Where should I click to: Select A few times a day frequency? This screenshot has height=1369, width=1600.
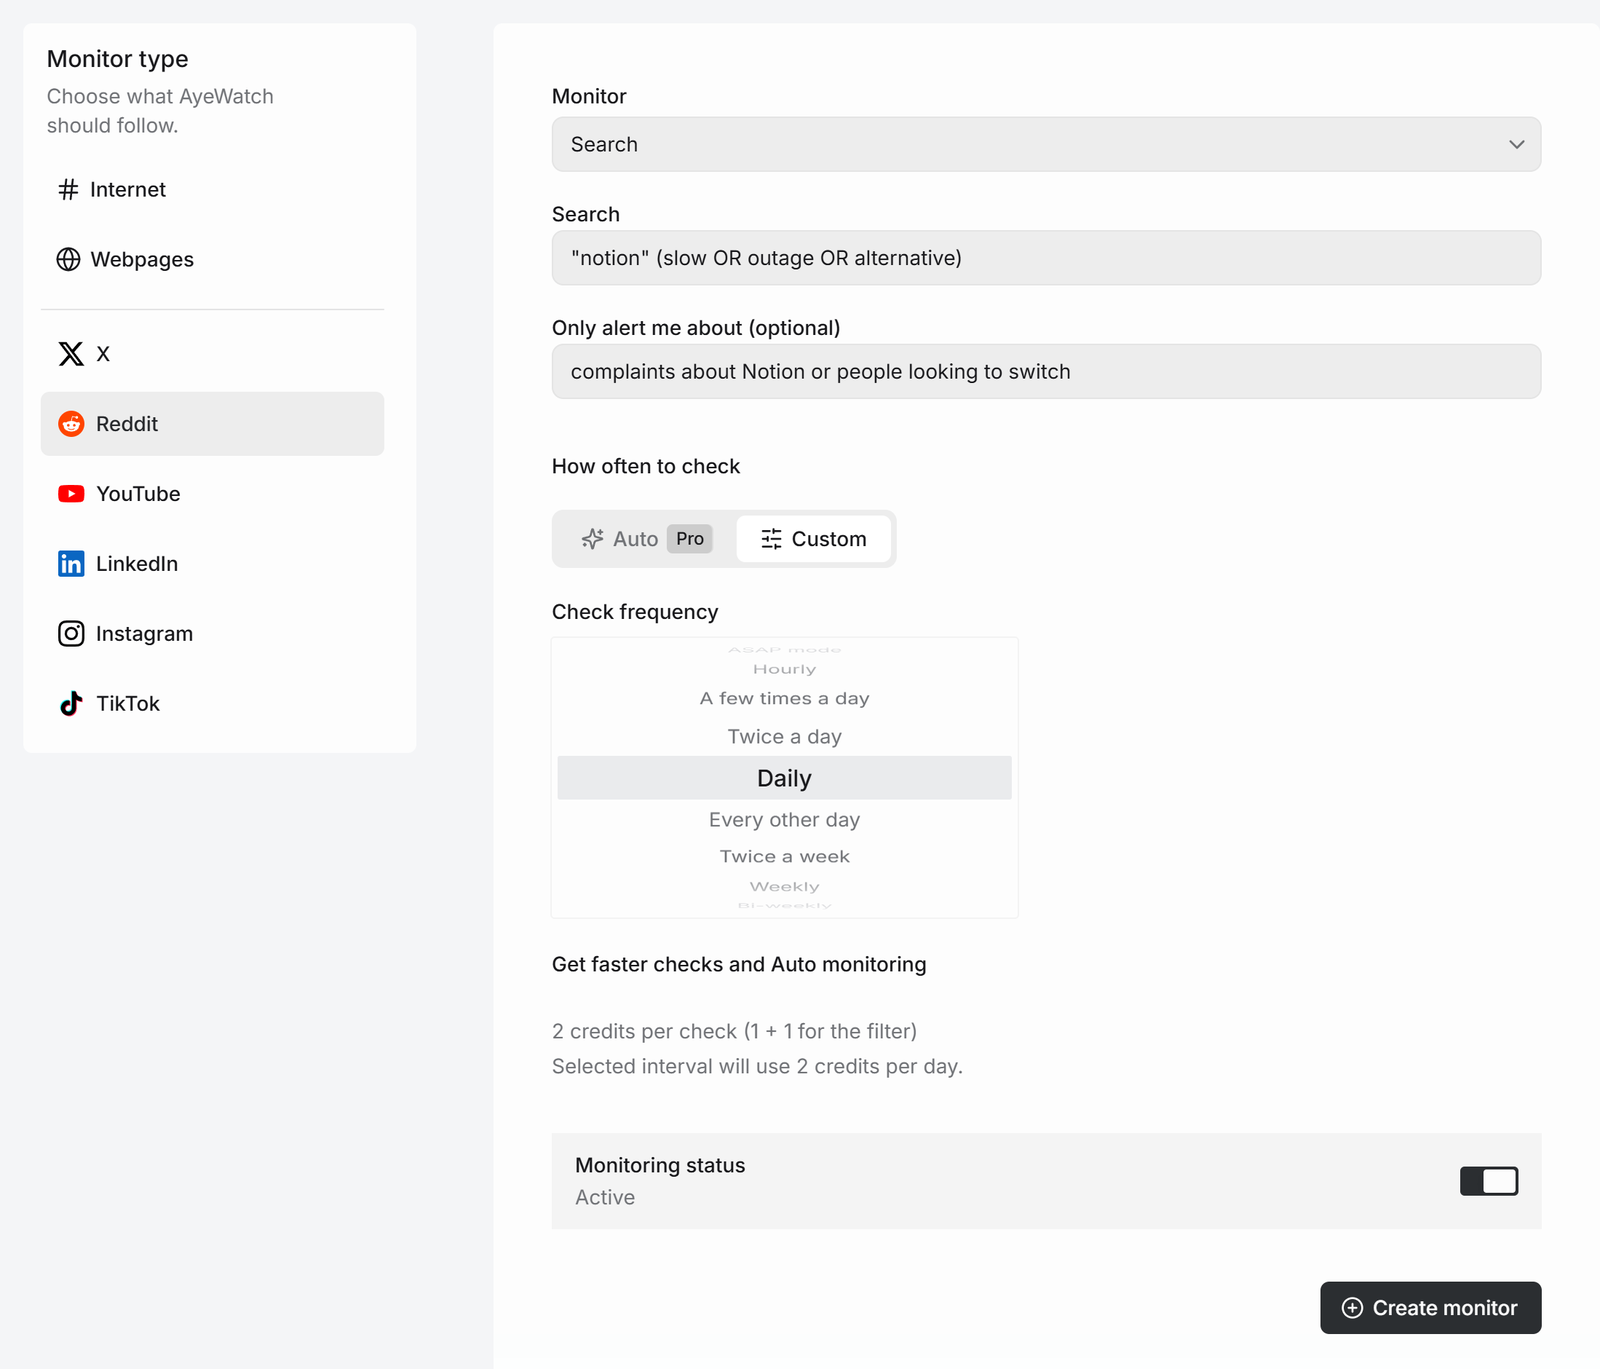tap(784, 698)
